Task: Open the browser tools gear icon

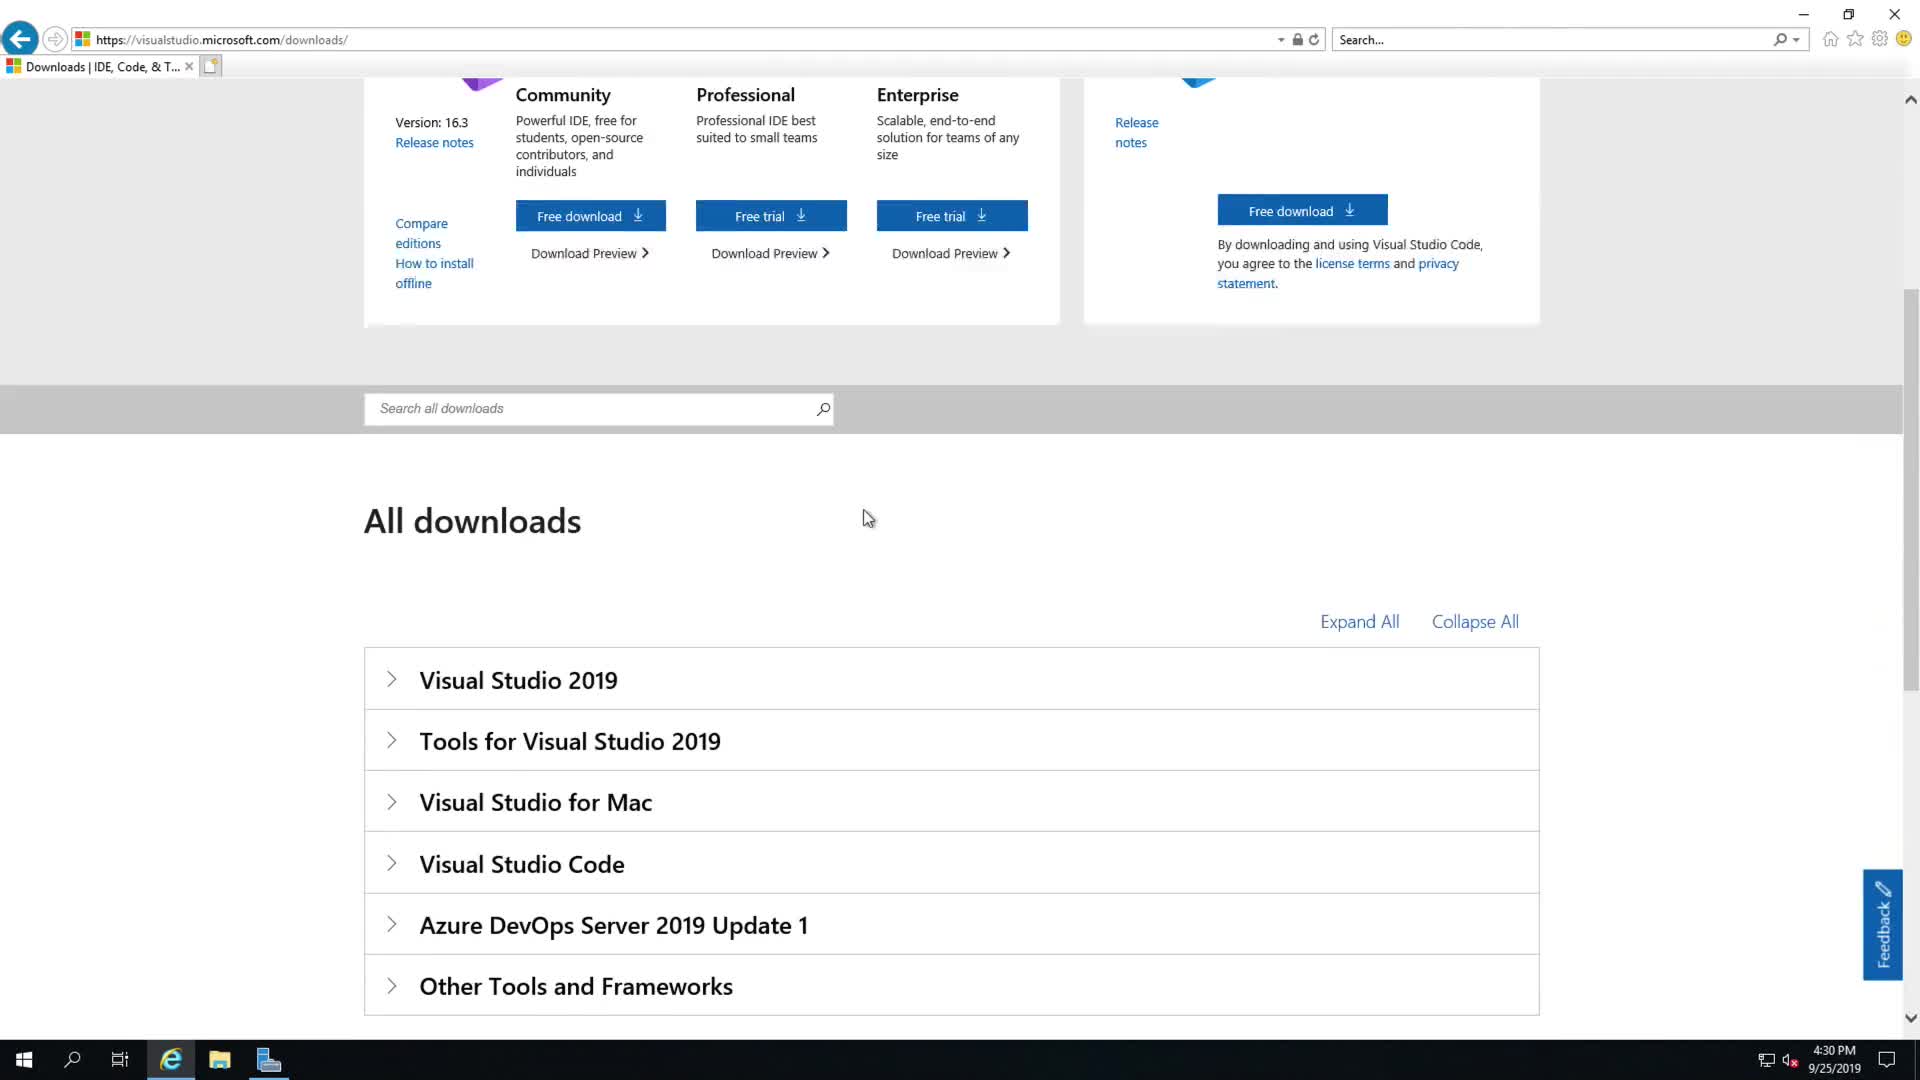Action: click(1880, 39)
